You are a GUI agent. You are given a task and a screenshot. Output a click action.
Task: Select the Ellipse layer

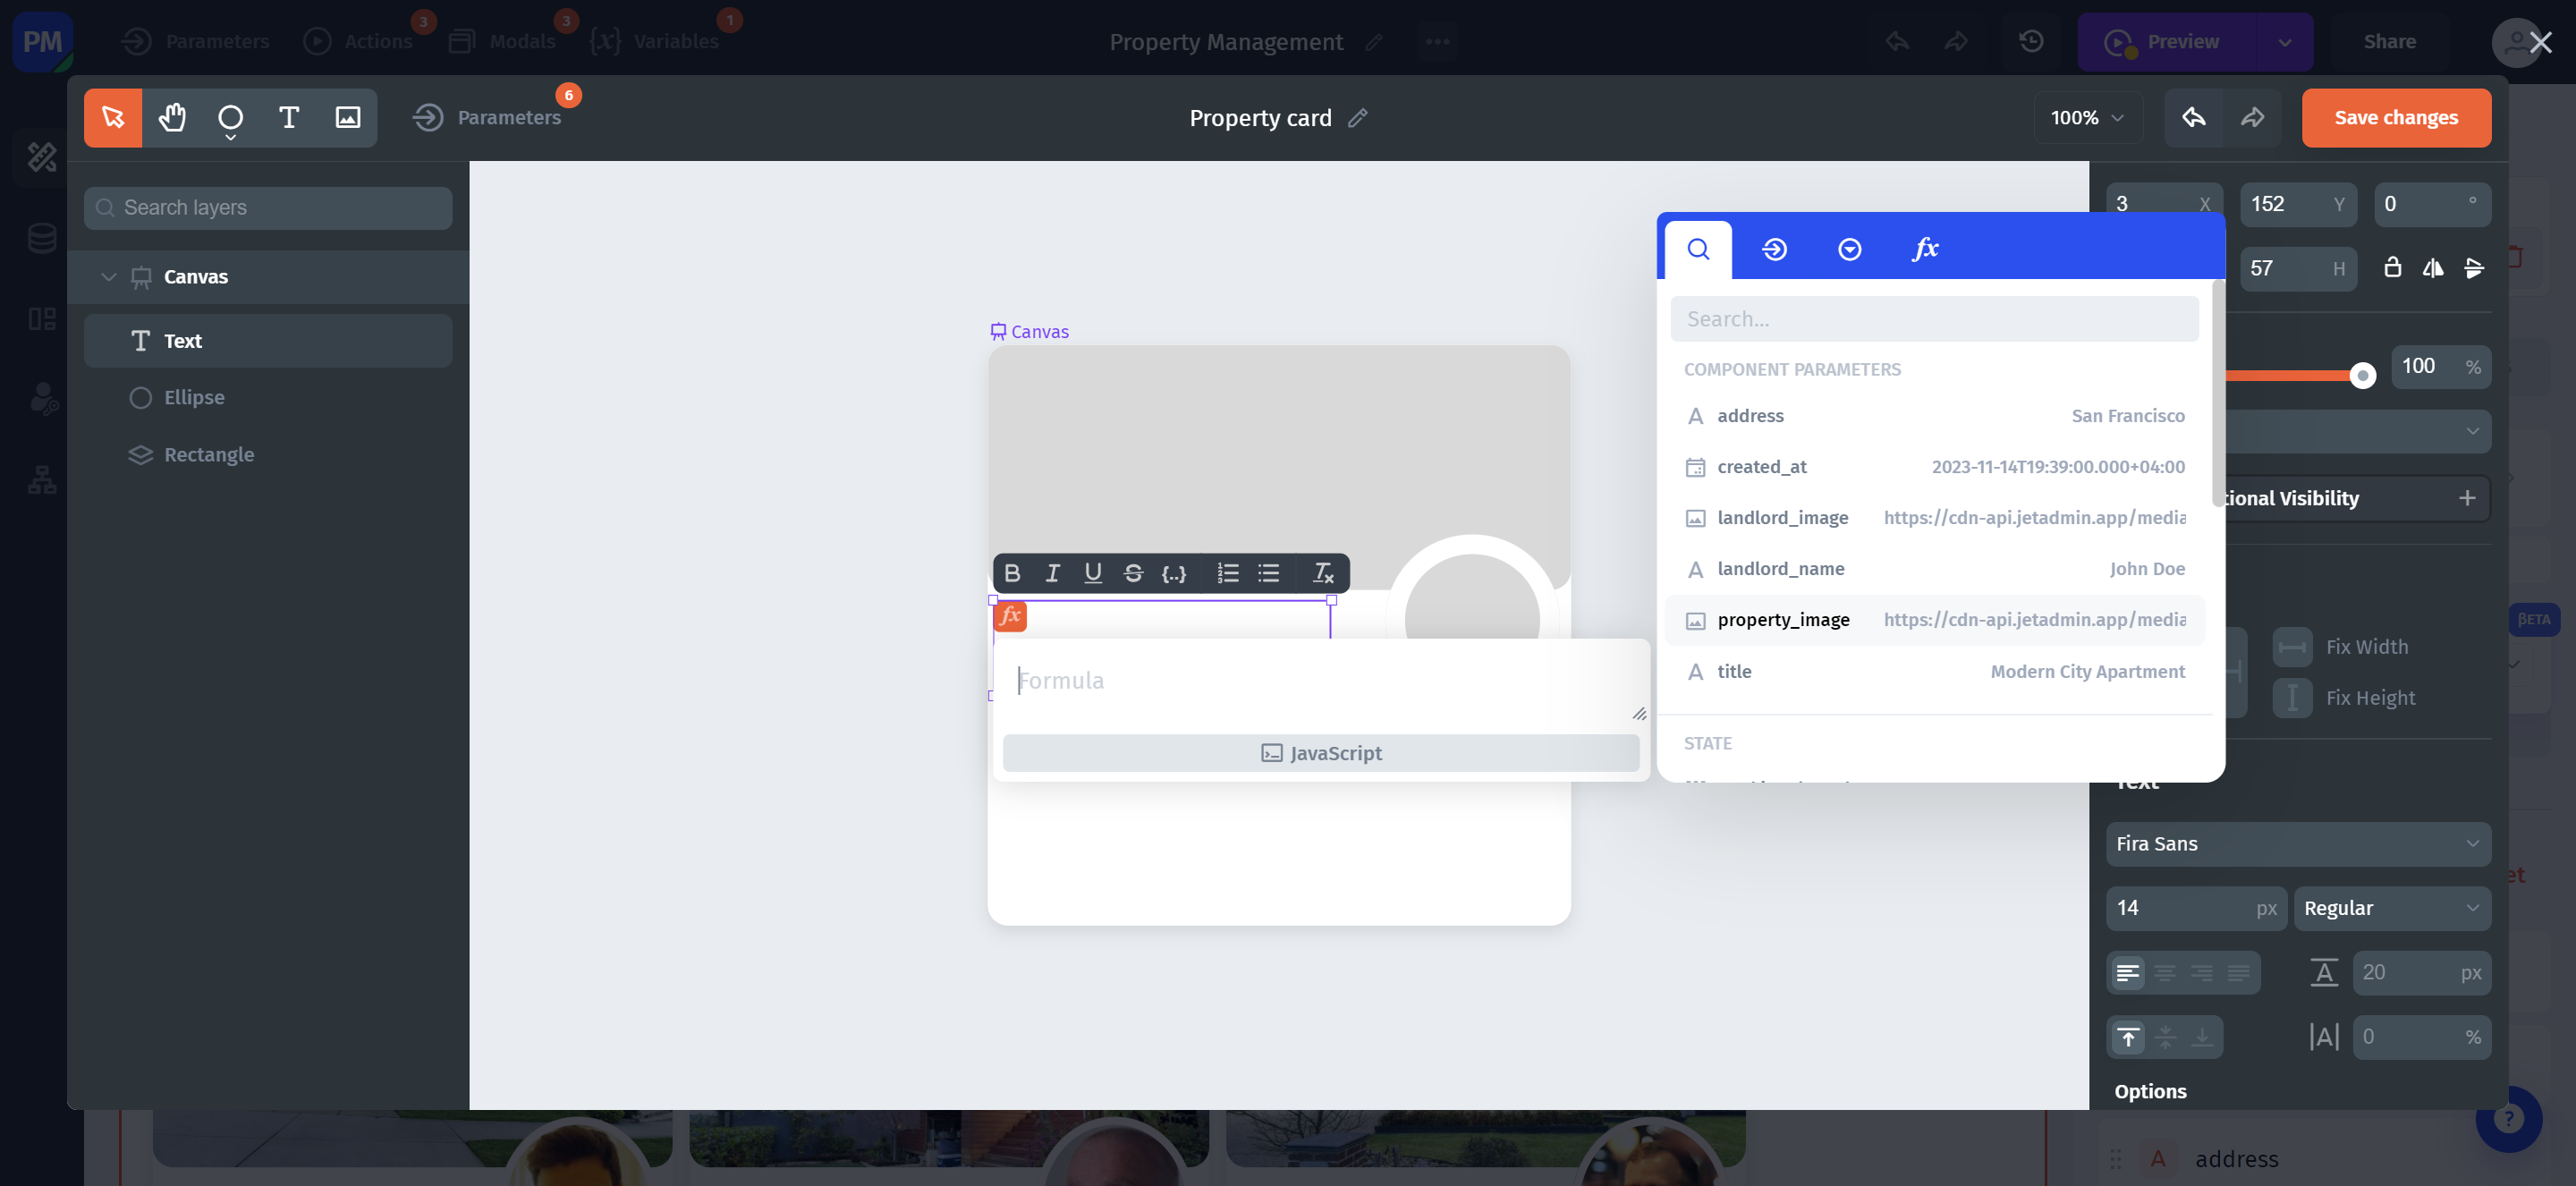268,398
